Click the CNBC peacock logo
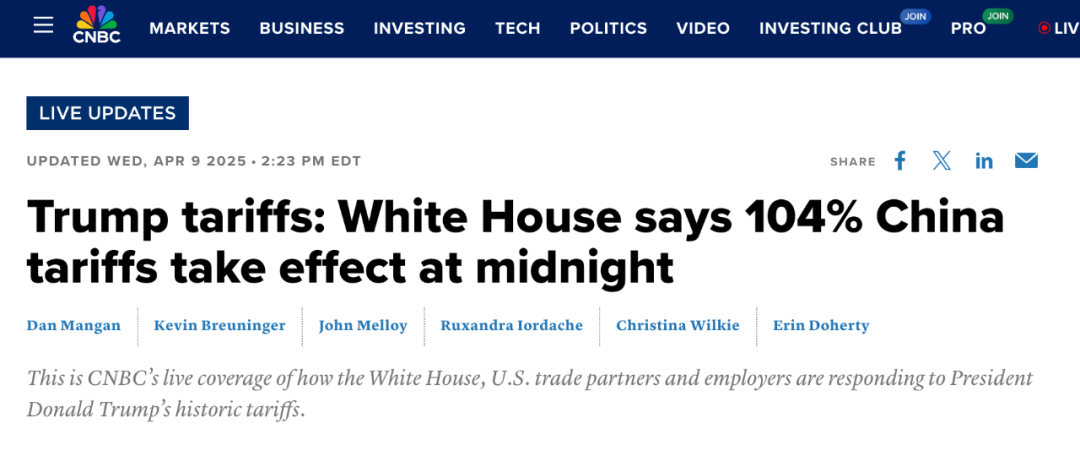This screenshot has height=456, width=1080. tap(97, 25)
